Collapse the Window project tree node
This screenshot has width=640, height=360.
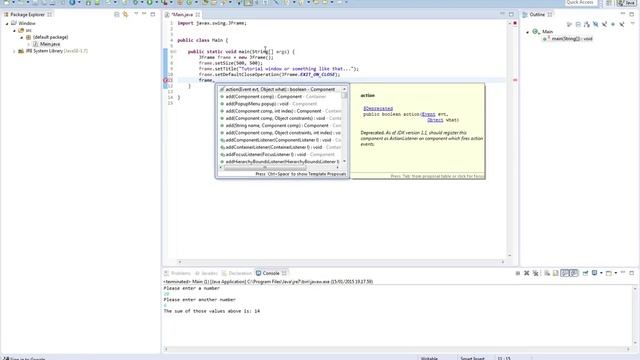(7, 24)
